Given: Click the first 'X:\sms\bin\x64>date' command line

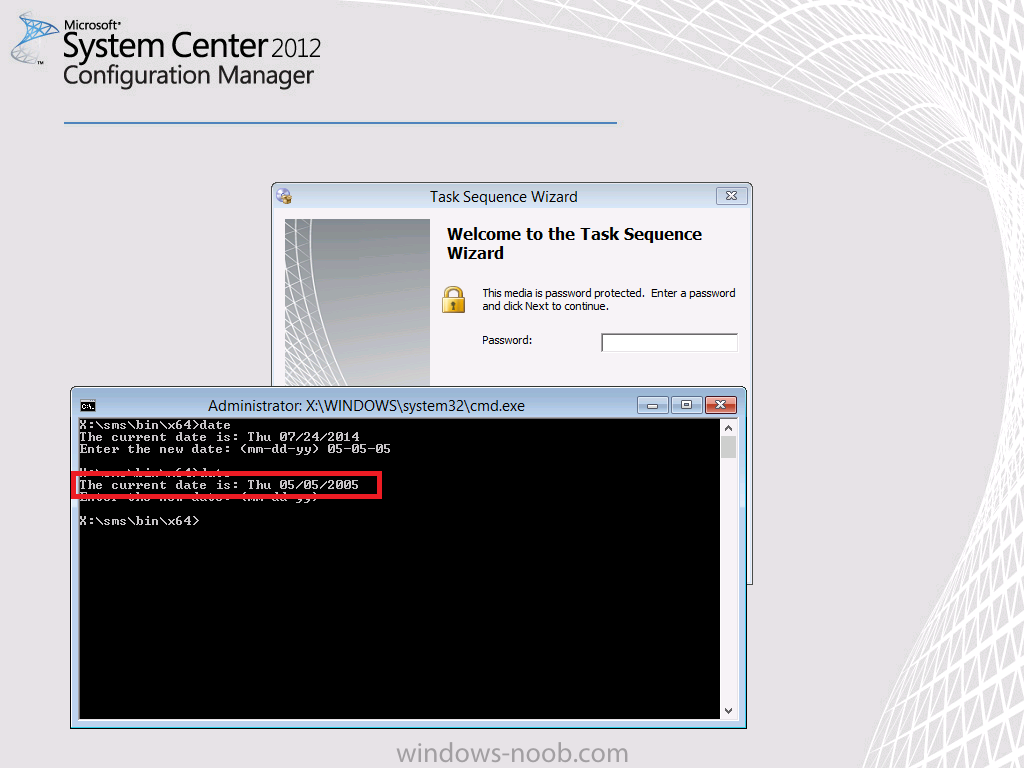Looking at the screenshot, I should [x=155, y=425].
